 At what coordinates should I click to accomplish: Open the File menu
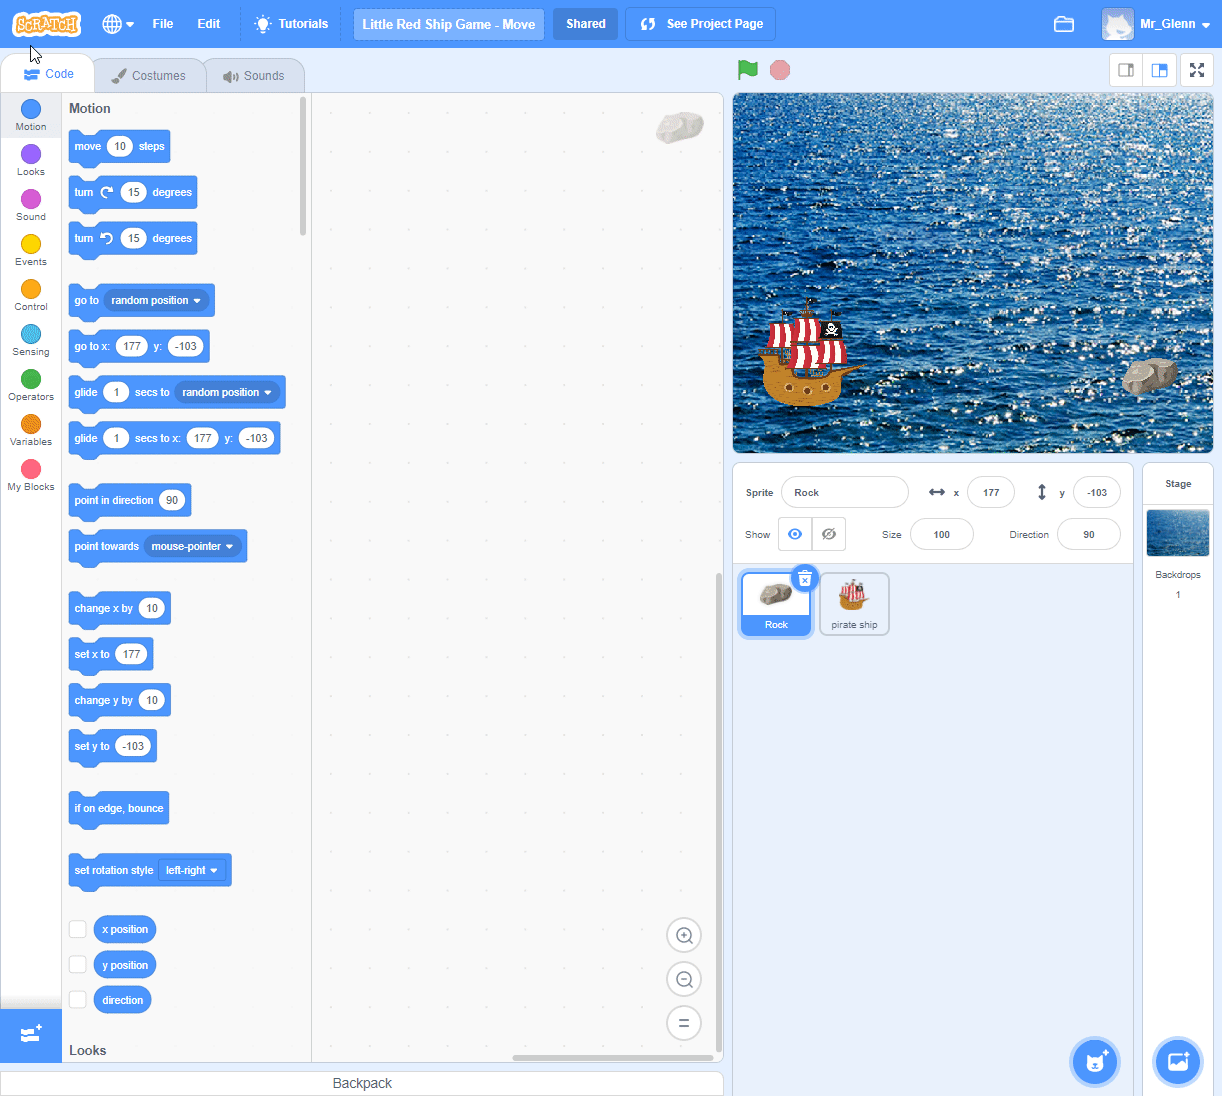point(163,24)
